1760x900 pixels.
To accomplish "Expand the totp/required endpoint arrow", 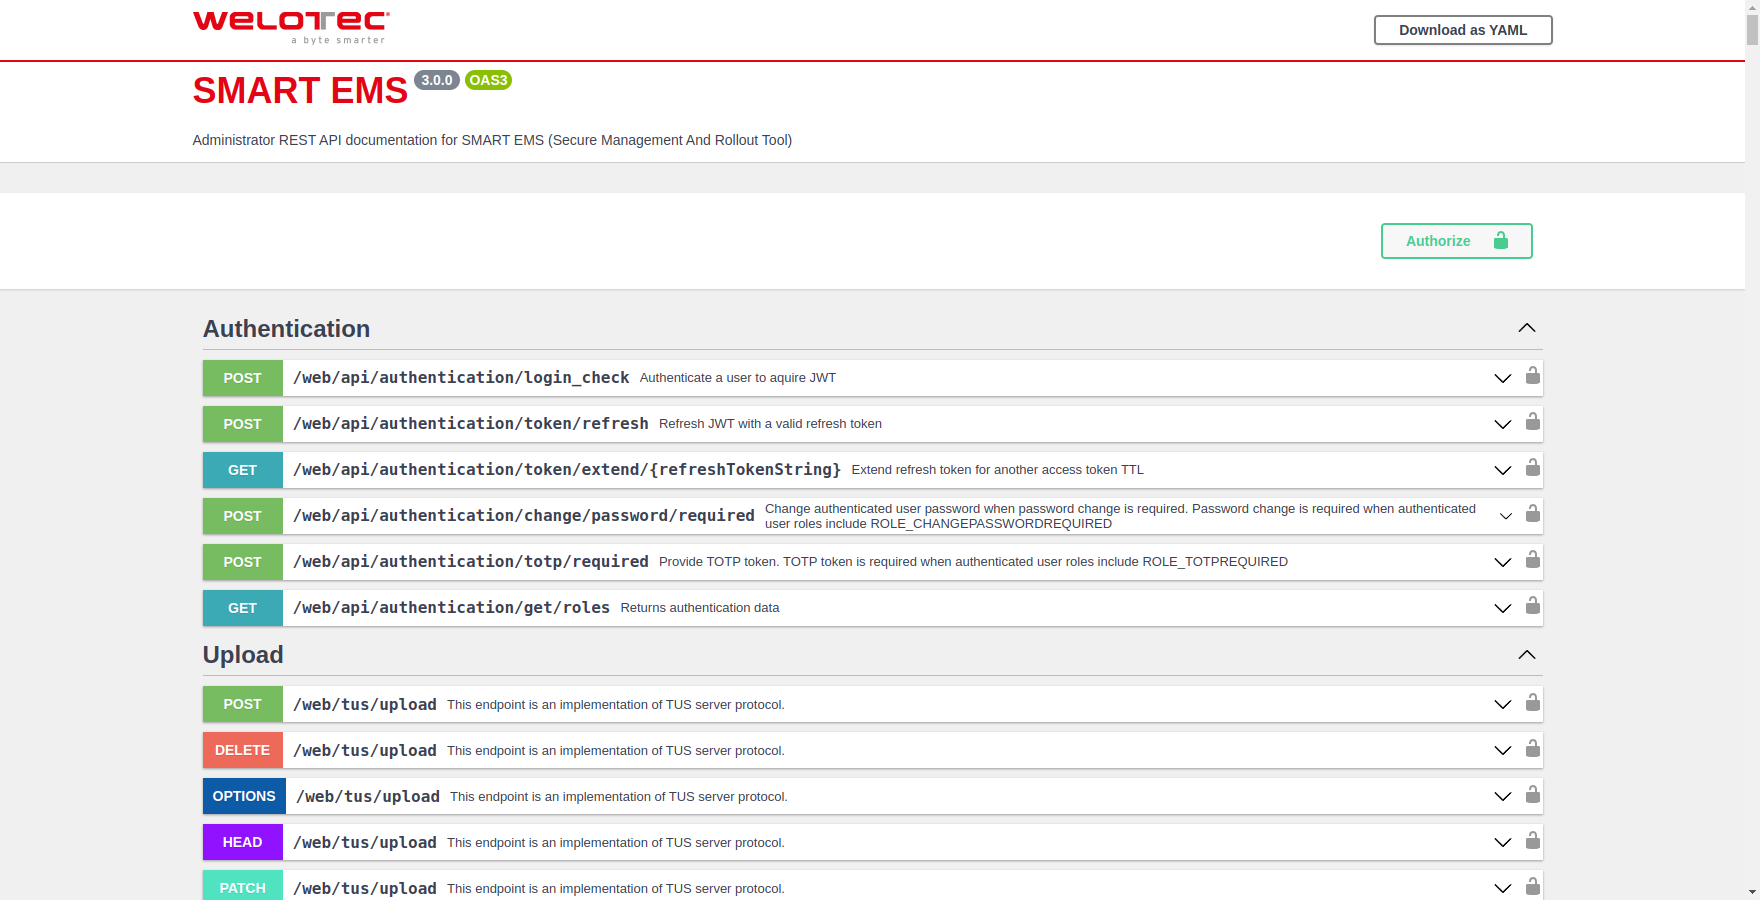I will (1502, 562).
